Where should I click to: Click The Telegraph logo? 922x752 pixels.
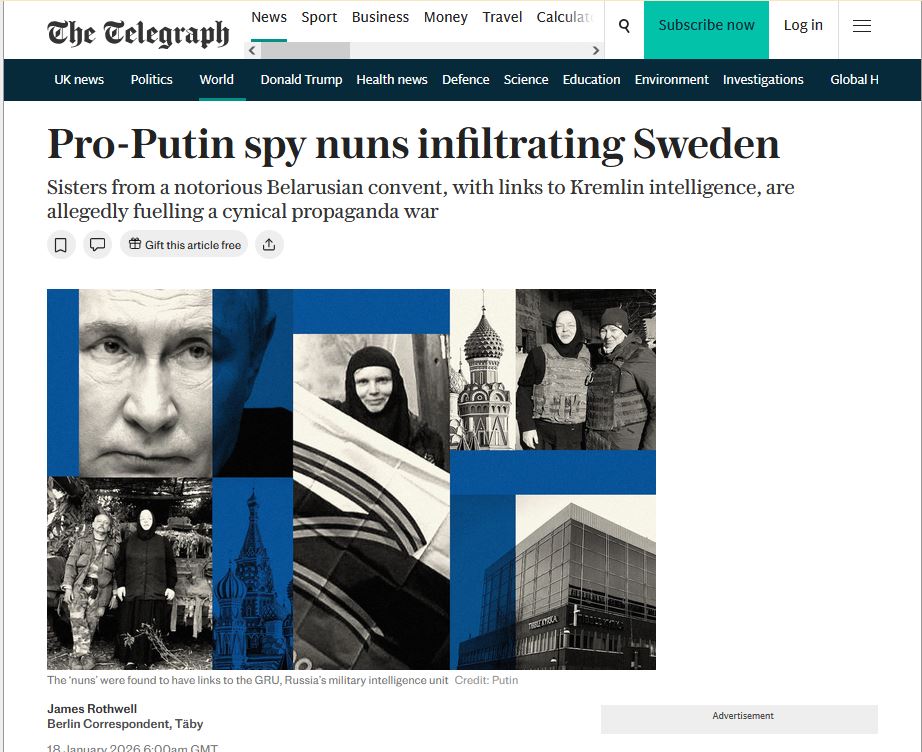pyautogui.click(x=138, y=32)
